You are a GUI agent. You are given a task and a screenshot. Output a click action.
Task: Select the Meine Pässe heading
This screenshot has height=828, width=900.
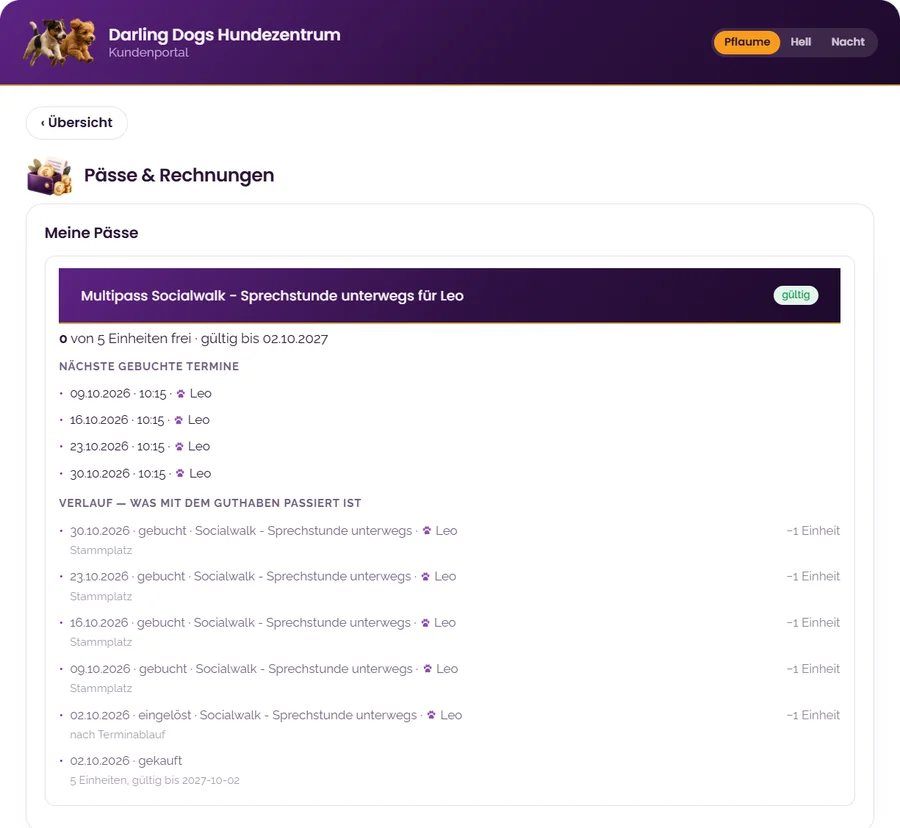(91, 233)
